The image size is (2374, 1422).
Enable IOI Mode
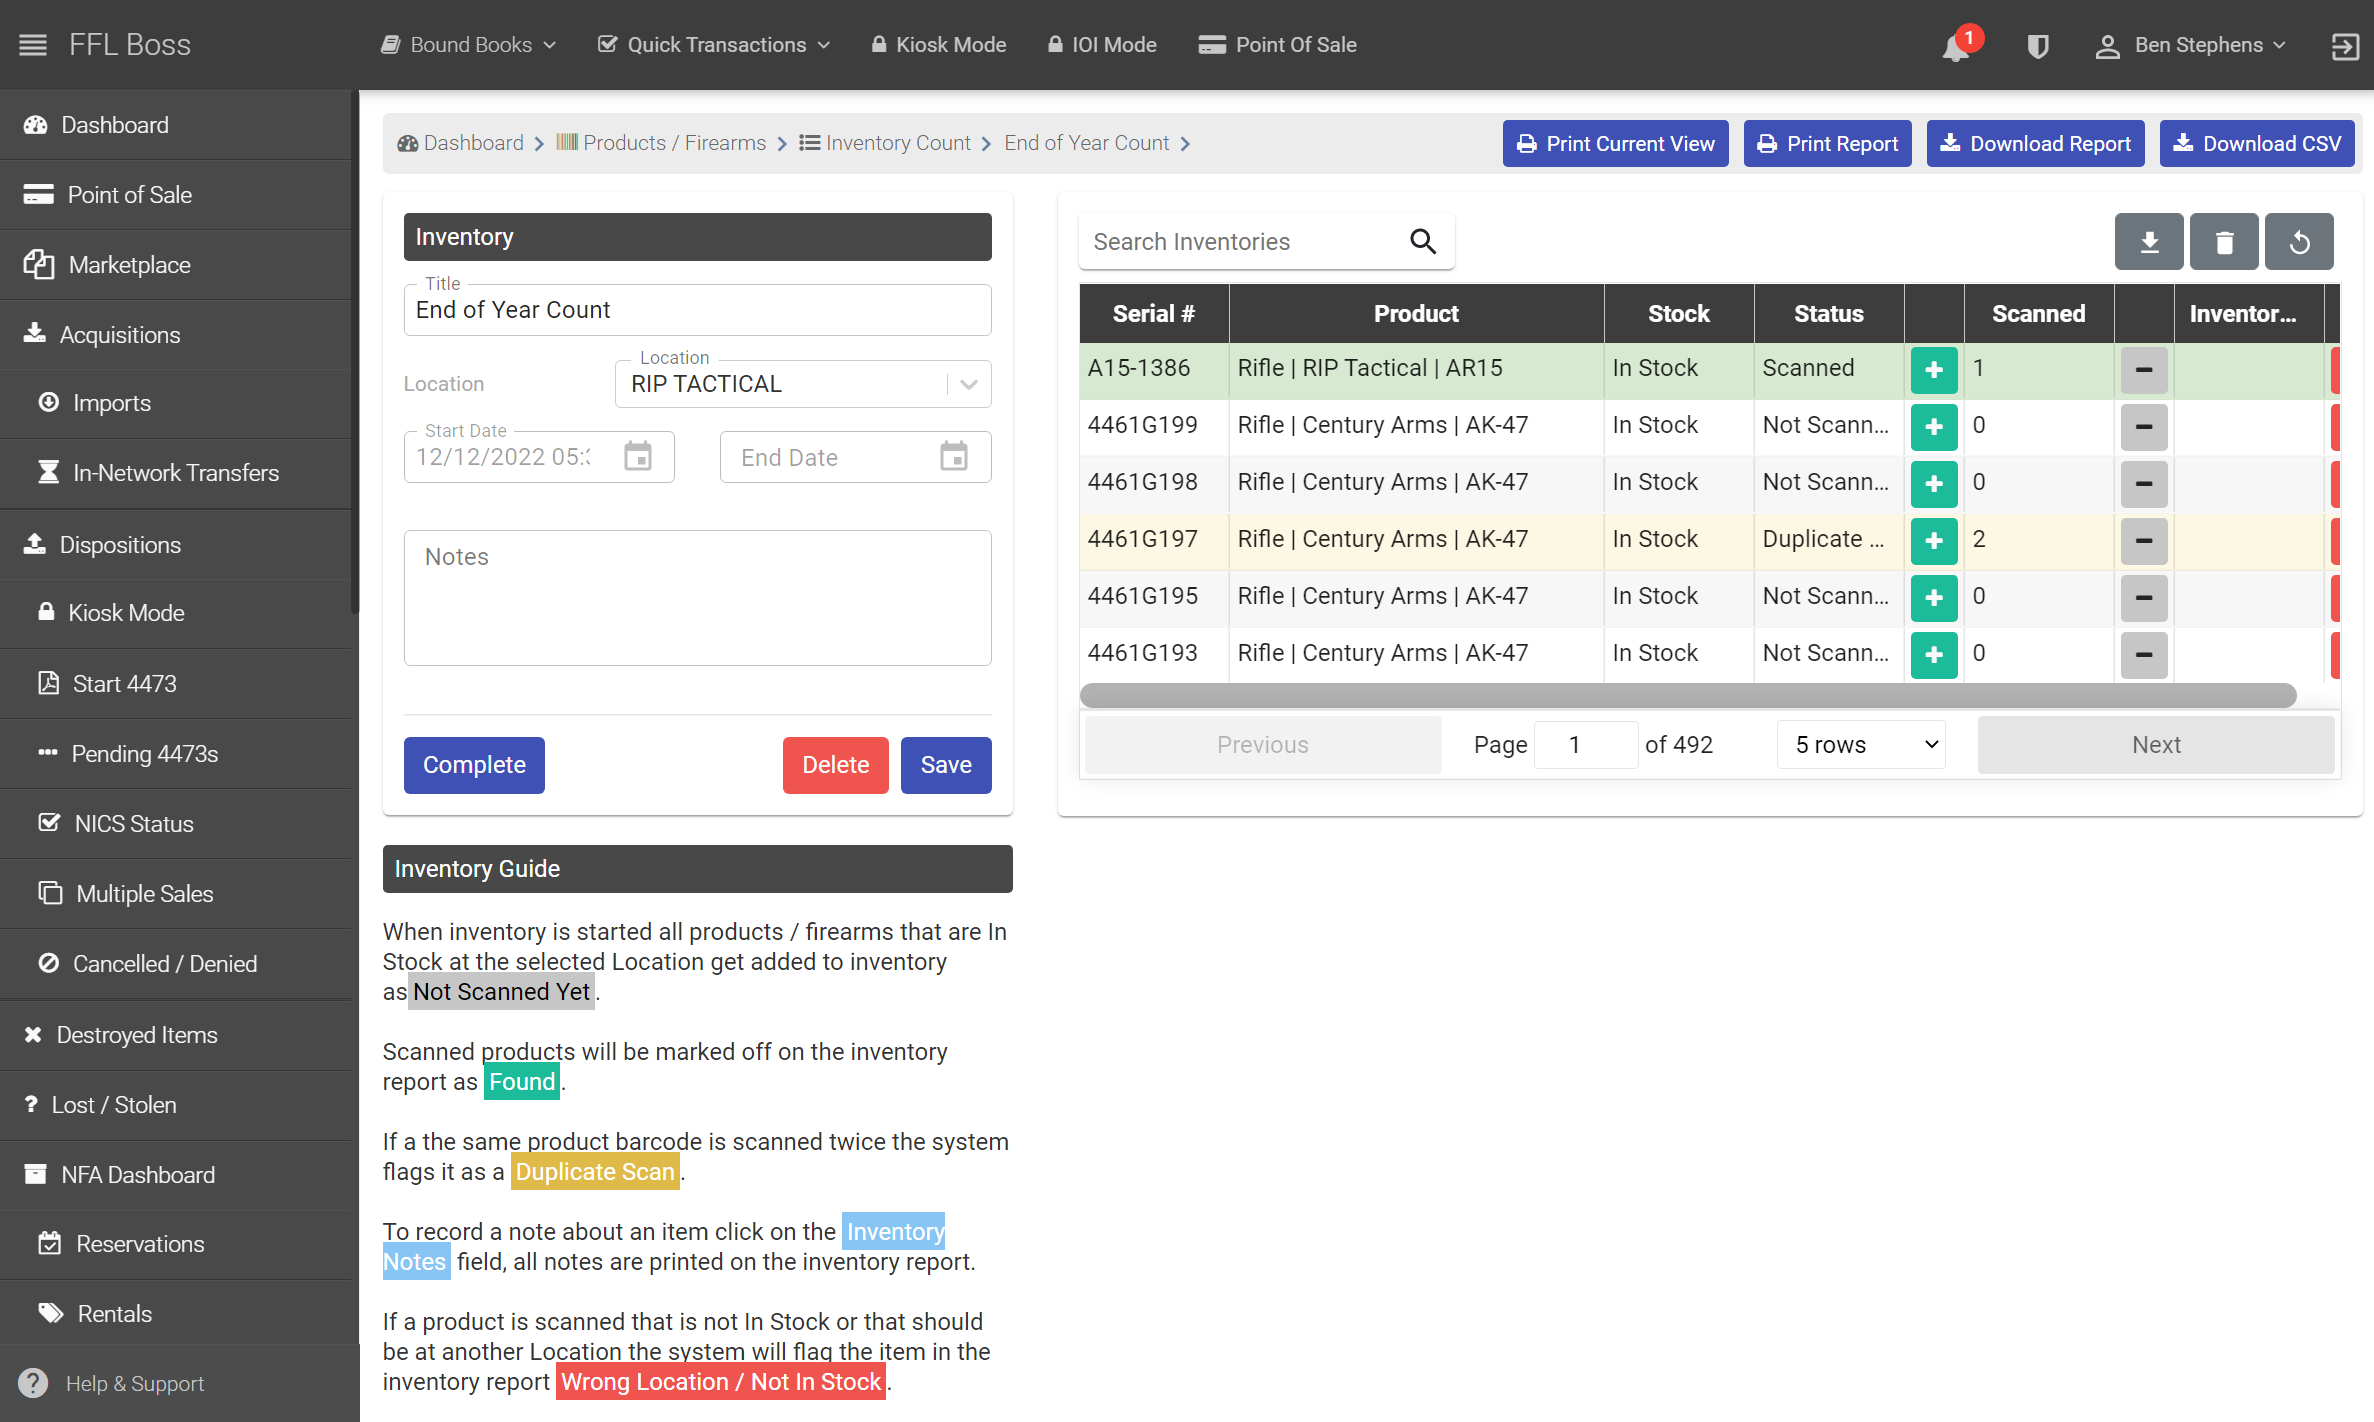(x=1101, y=44)
